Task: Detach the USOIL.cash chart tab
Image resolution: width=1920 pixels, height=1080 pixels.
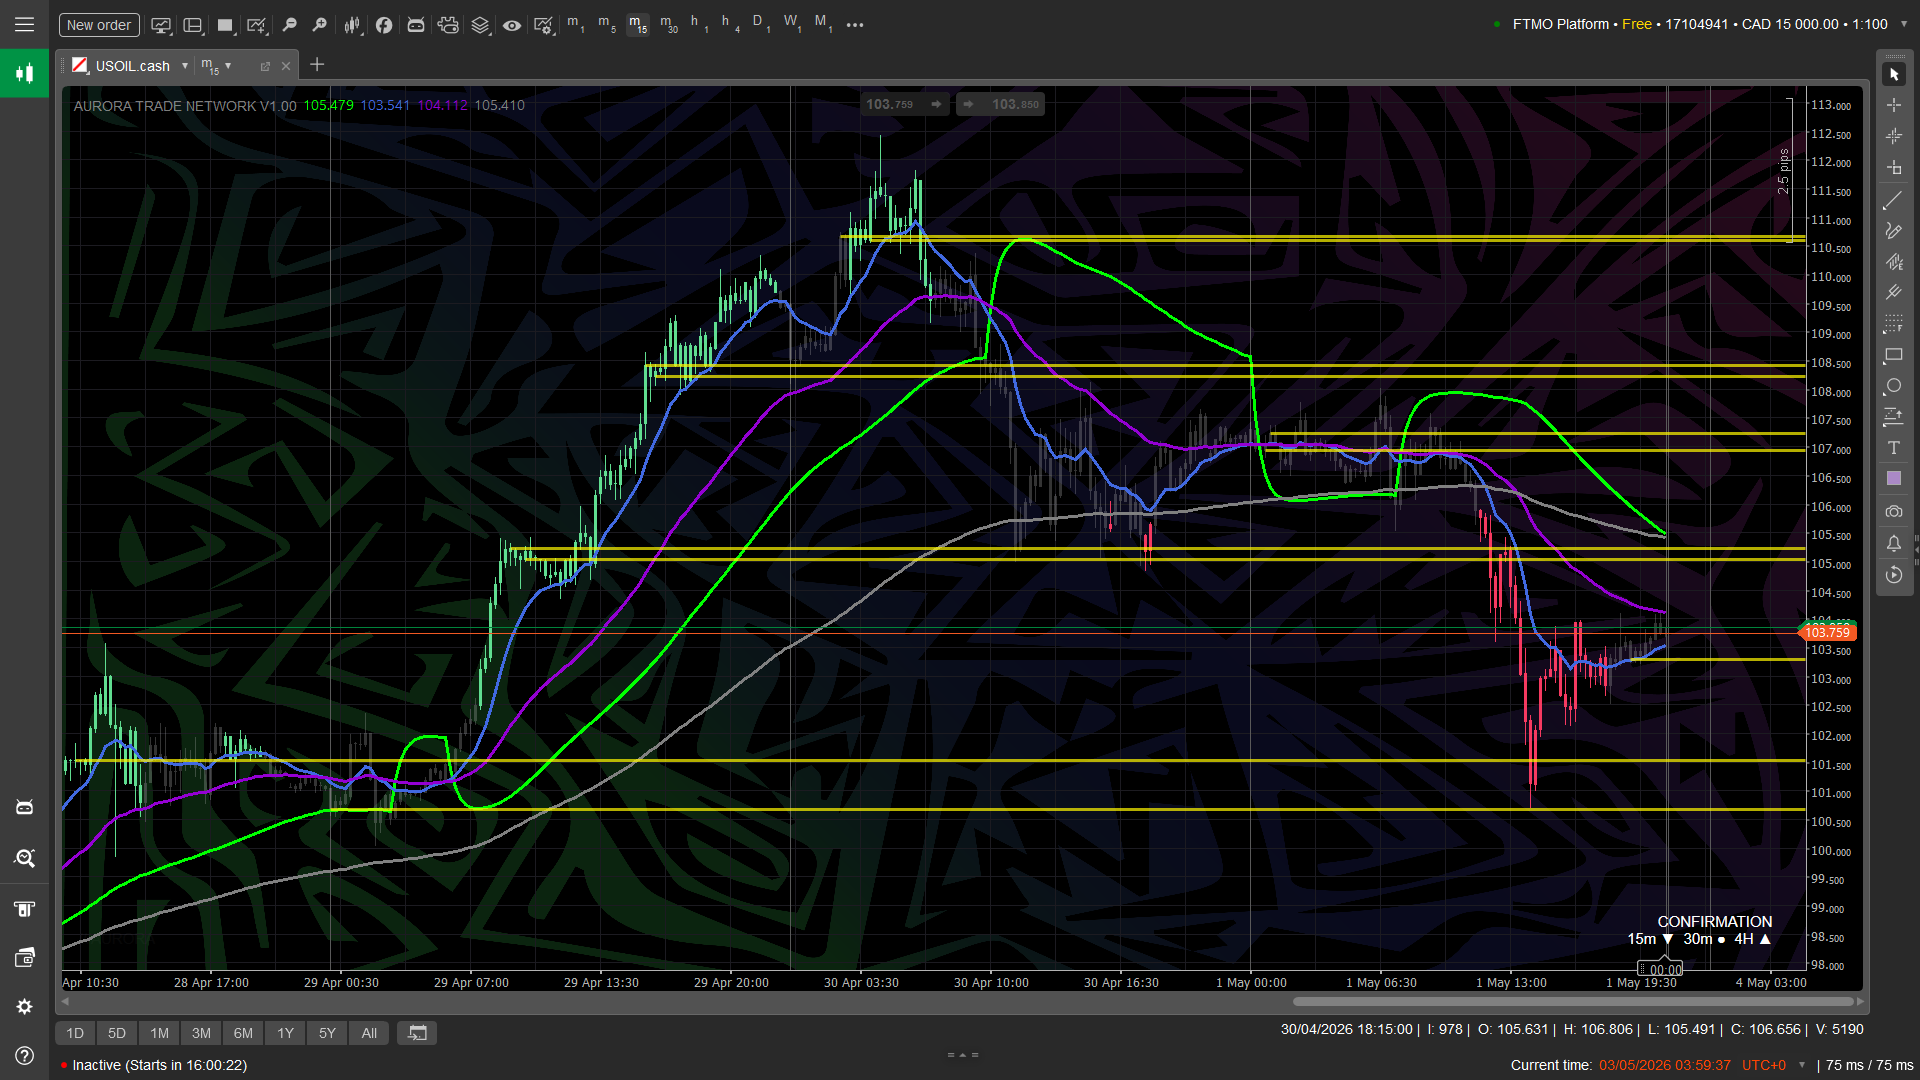Action: (x=265, y=66)
